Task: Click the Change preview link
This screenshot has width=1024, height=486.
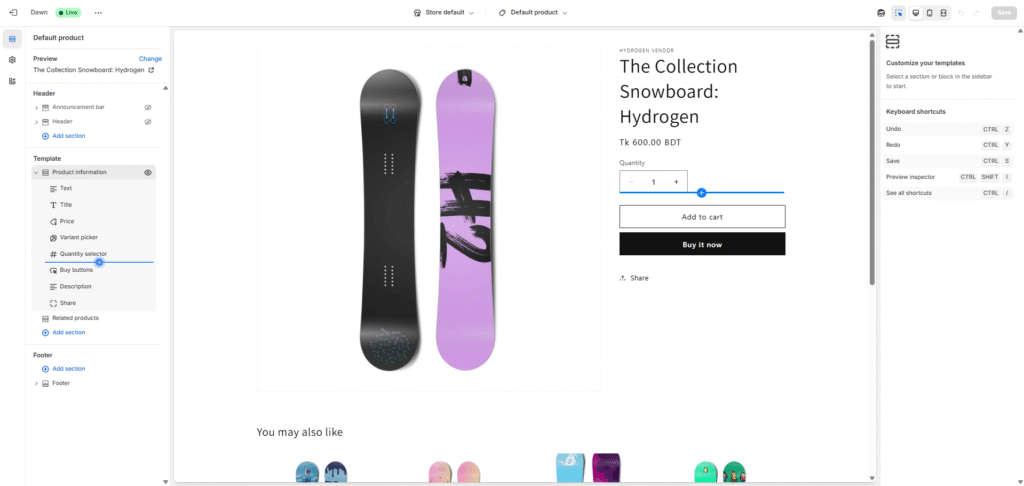Action: [150, 59]
